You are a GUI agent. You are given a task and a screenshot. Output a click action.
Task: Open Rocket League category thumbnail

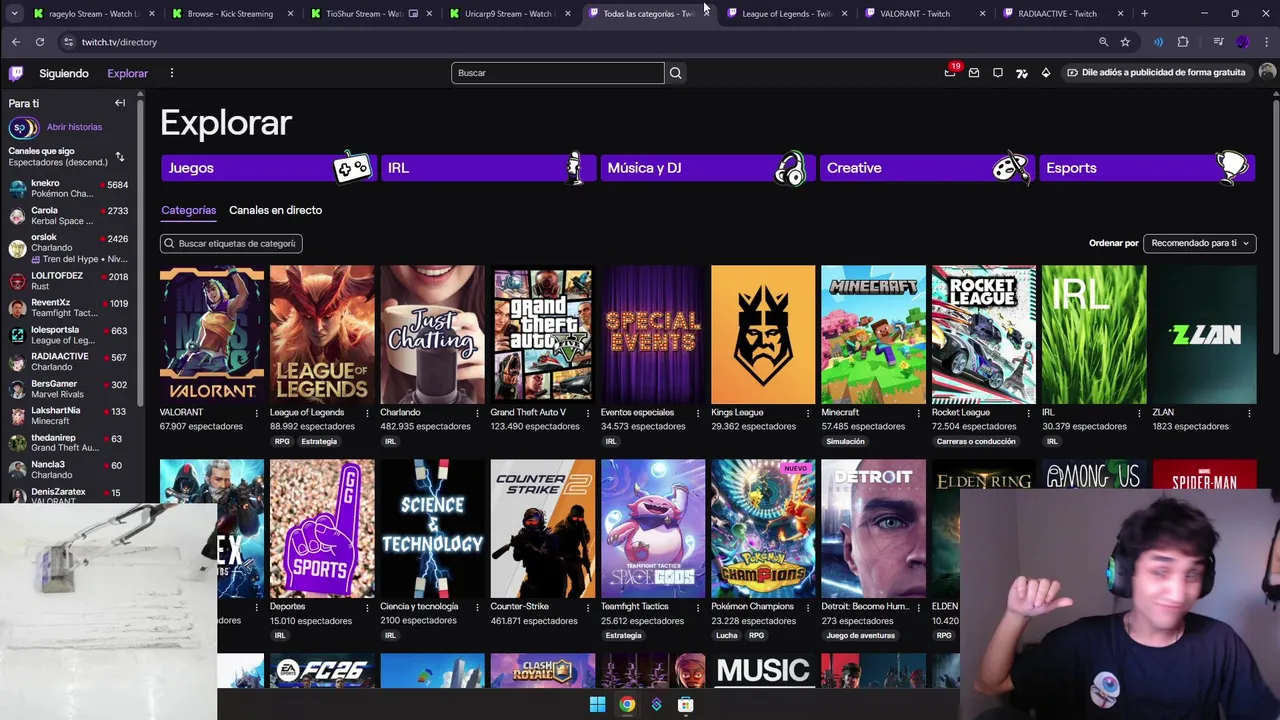pyautogui.click(x=984, y=334)
